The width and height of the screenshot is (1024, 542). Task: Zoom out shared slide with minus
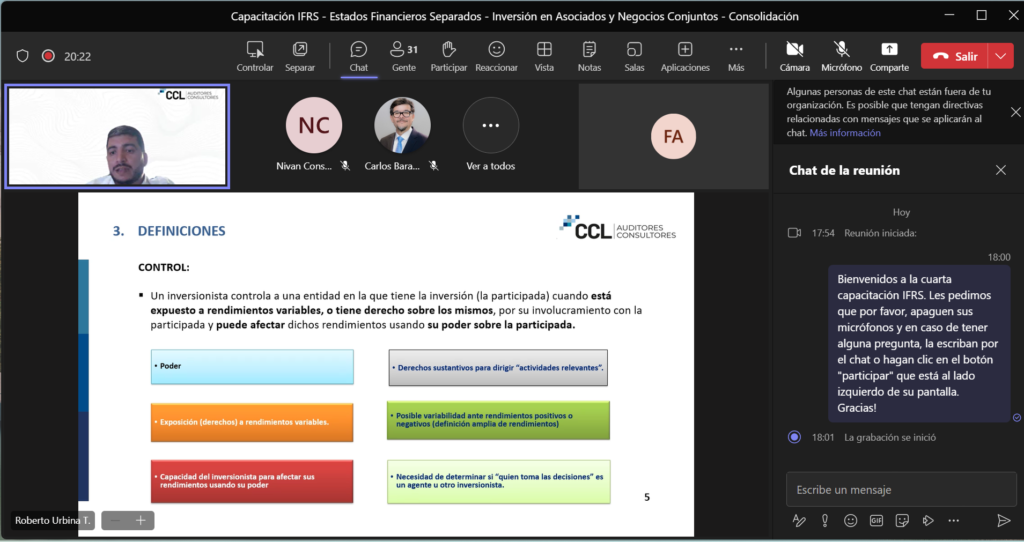point(115,520)
